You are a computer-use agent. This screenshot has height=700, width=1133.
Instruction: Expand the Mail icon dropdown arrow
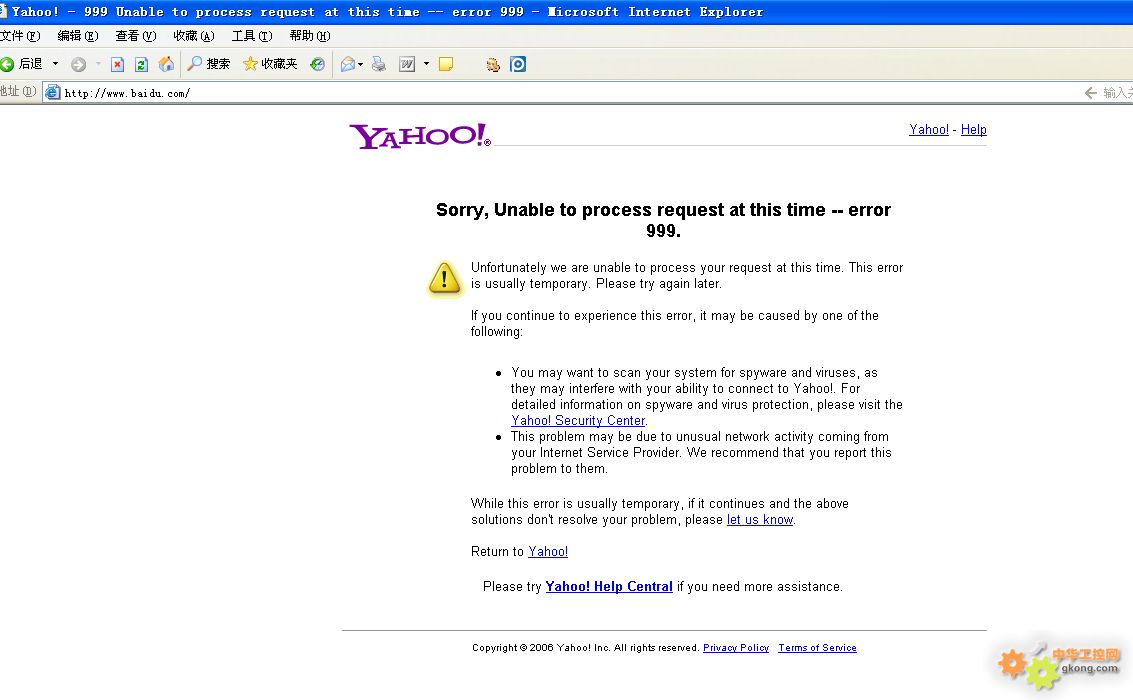pos(361,64)
